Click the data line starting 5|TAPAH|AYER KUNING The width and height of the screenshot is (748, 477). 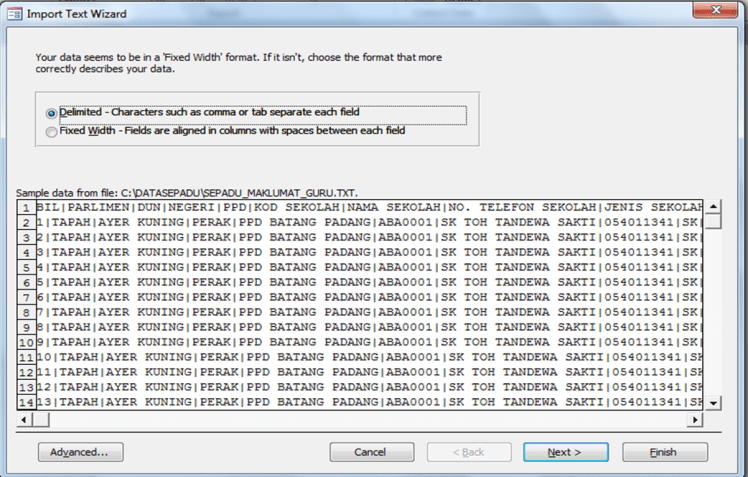pyautogui.click(x=369, y=282)
